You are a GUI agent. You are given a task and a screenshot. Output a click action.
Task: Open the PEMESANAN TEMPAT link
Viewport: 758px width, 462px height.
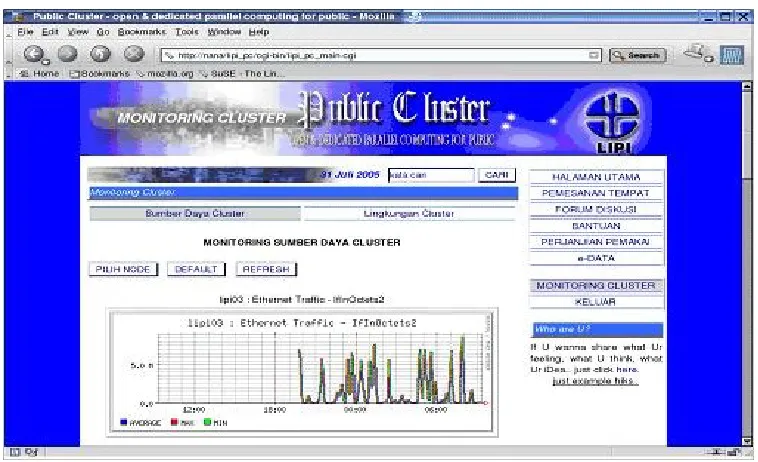[x=597, y=193]
